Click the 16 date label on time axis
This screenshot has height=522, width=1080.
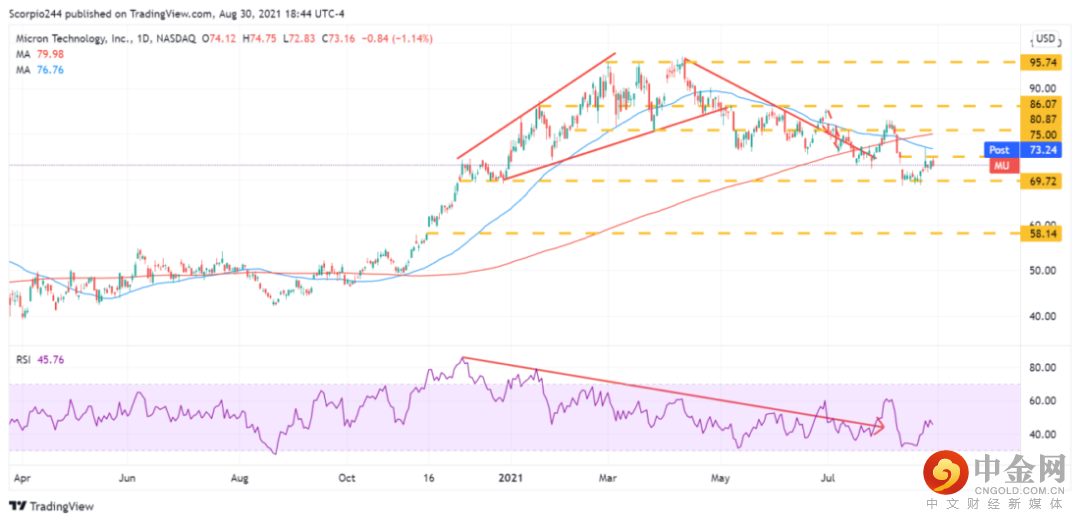(x=428, y=476)
